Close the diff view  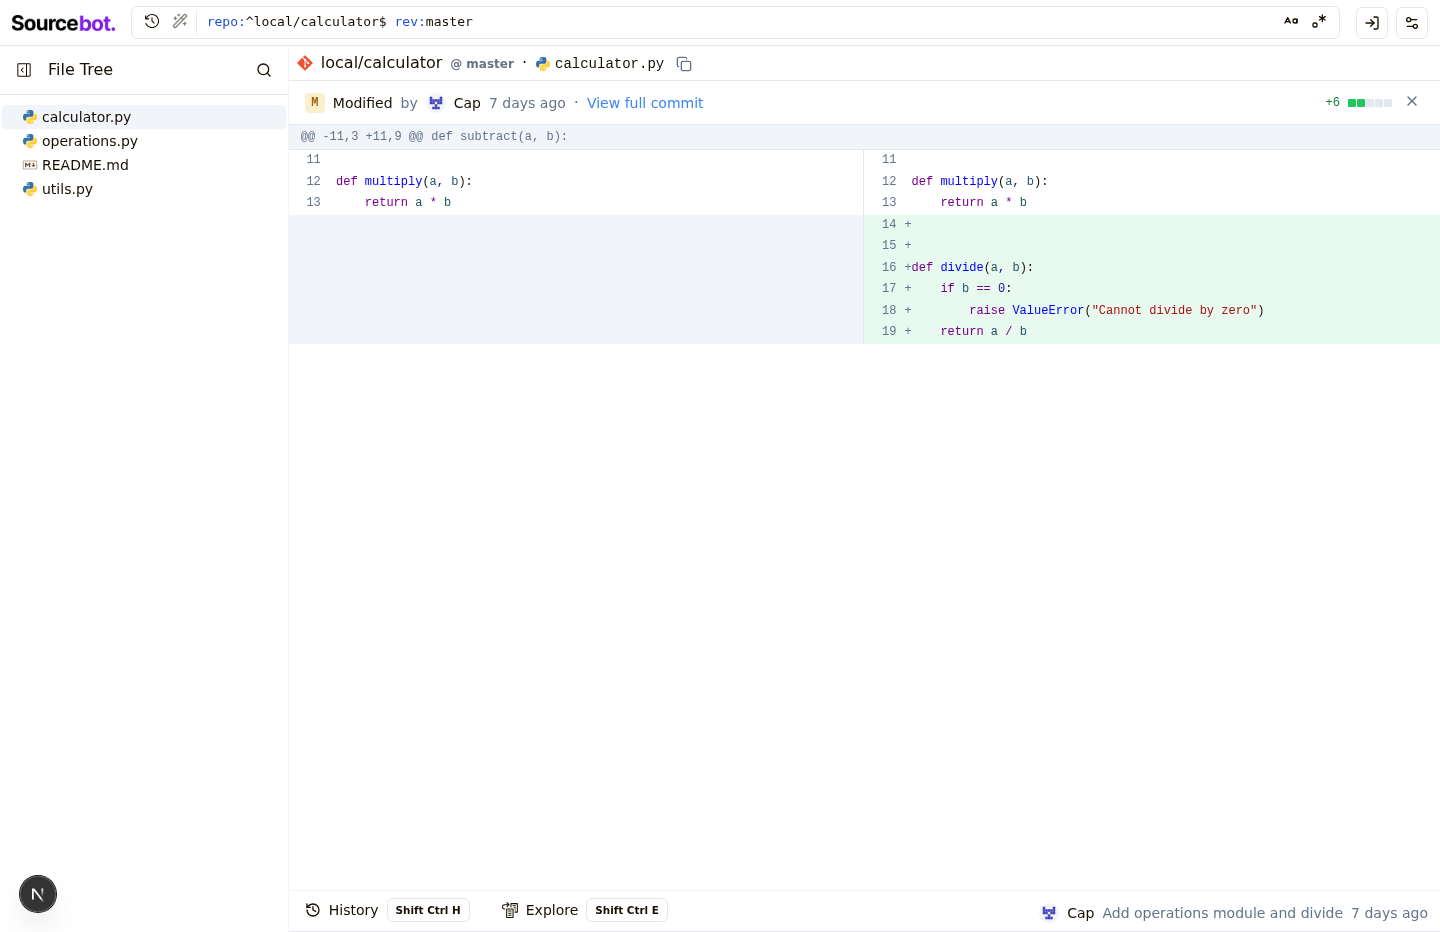1412,102
